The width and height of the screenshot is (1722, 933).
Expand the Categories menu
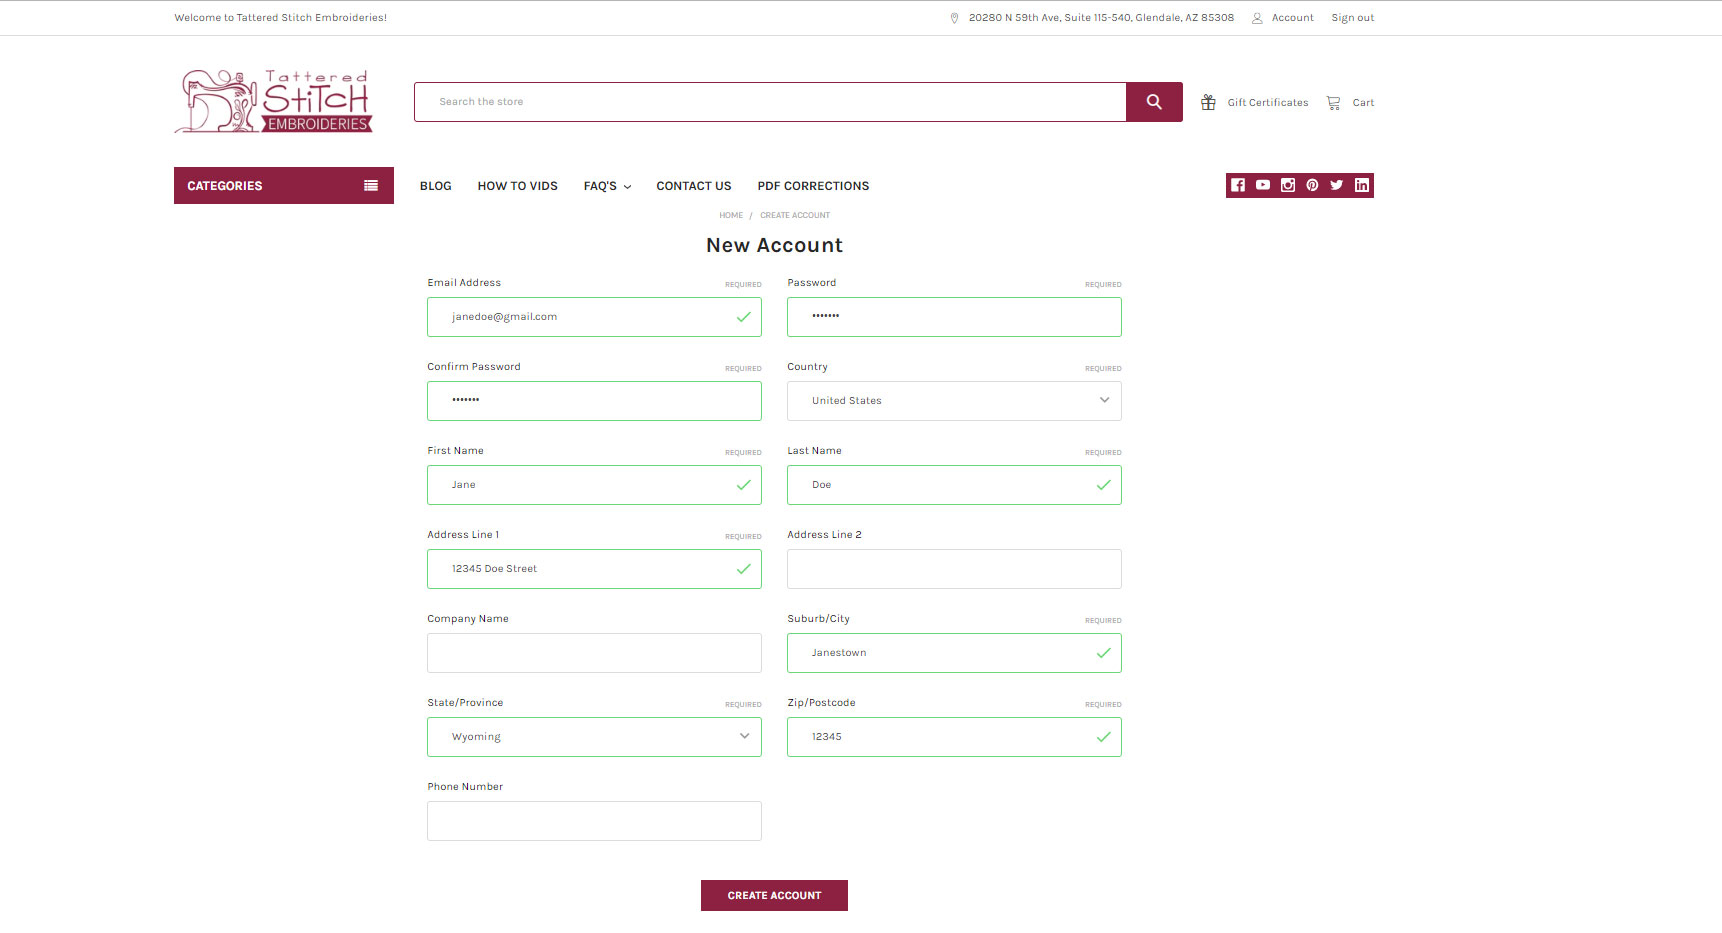click(x=283, y=186)
